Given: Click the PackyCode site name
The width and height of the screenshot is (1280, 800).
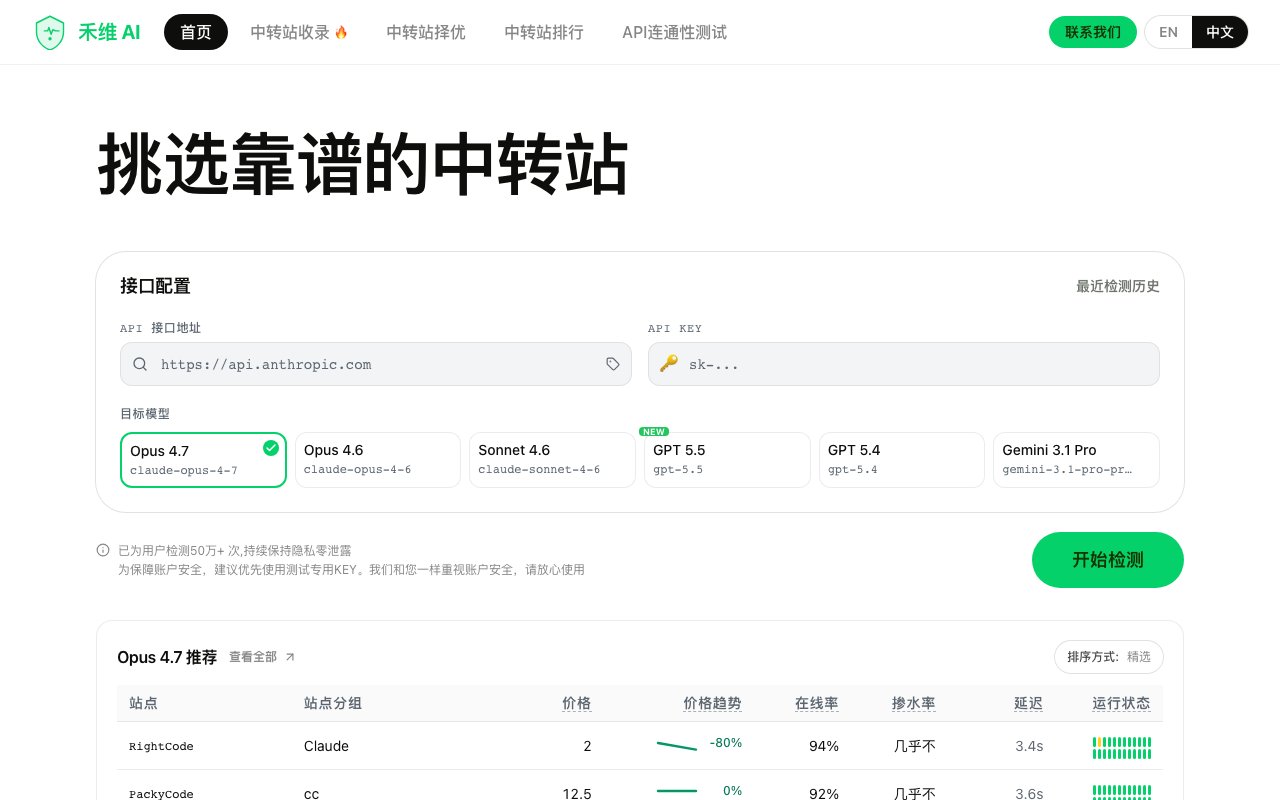Looking at the screenshot, I should click(x=161, y=794).
